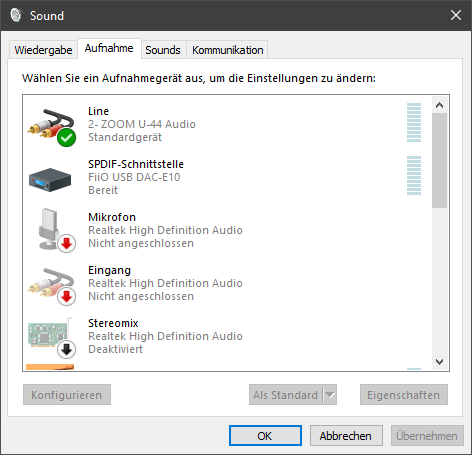Click Abbrechen to cancel
The height and width of the screenshot is (455, 472).
point(346,435)
